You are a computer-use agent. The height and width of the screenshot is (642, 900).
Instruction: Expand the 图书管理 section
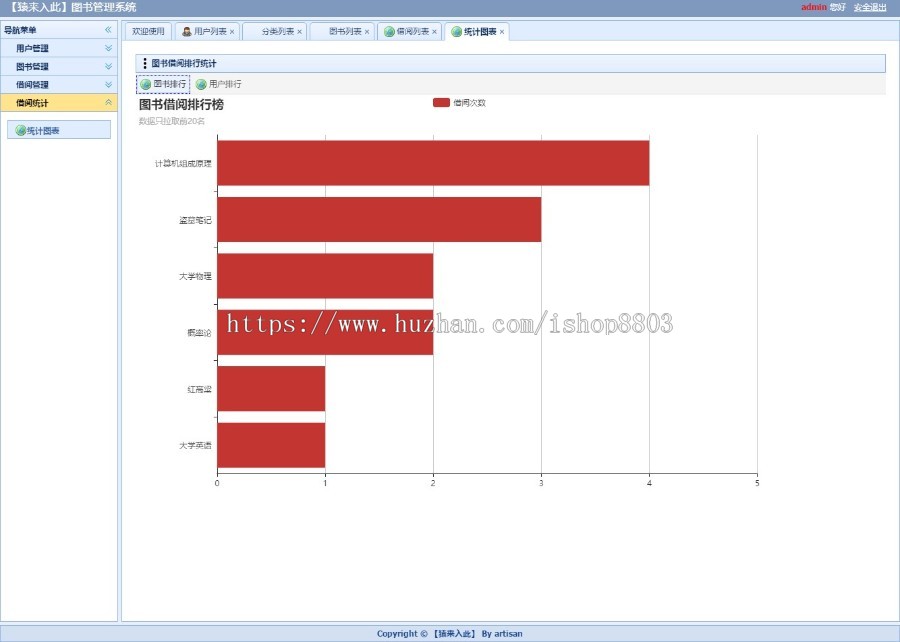click(108, 67)
